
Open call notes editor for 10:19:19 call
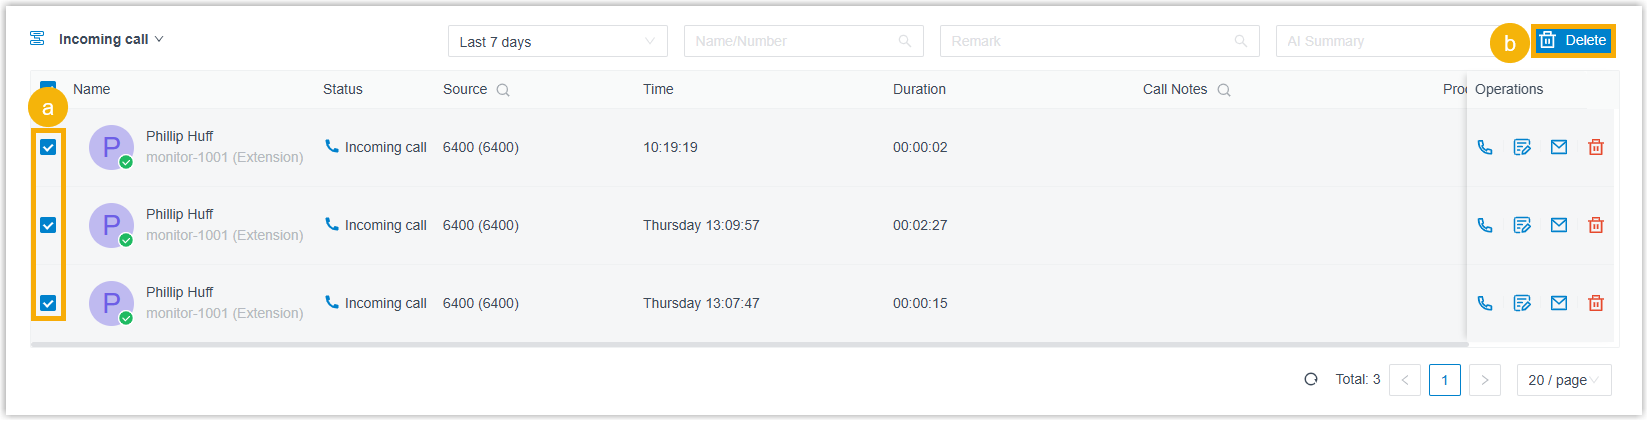(x=1522, y=147)
